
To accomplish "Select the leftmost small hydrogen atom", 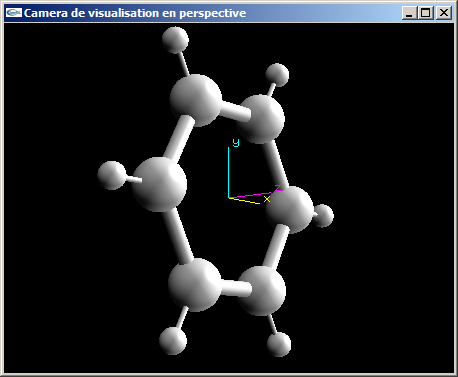I will [112, 175].
